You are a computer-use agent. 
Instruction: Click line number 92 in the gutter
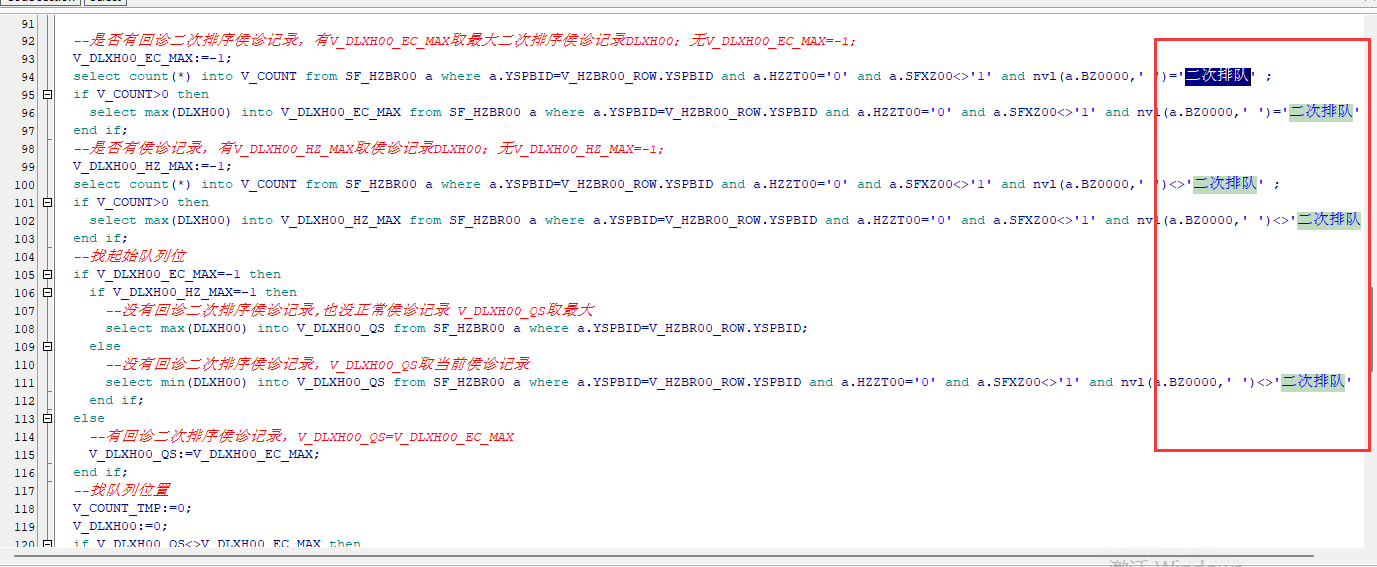click(x=27, y=41)
